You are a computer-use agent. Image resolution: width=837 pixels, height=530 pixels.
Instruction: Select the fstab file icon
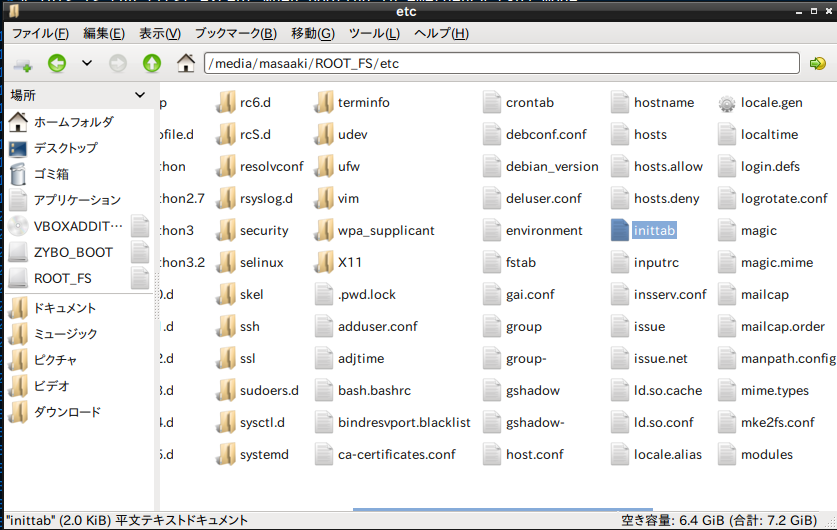(492, 262)
